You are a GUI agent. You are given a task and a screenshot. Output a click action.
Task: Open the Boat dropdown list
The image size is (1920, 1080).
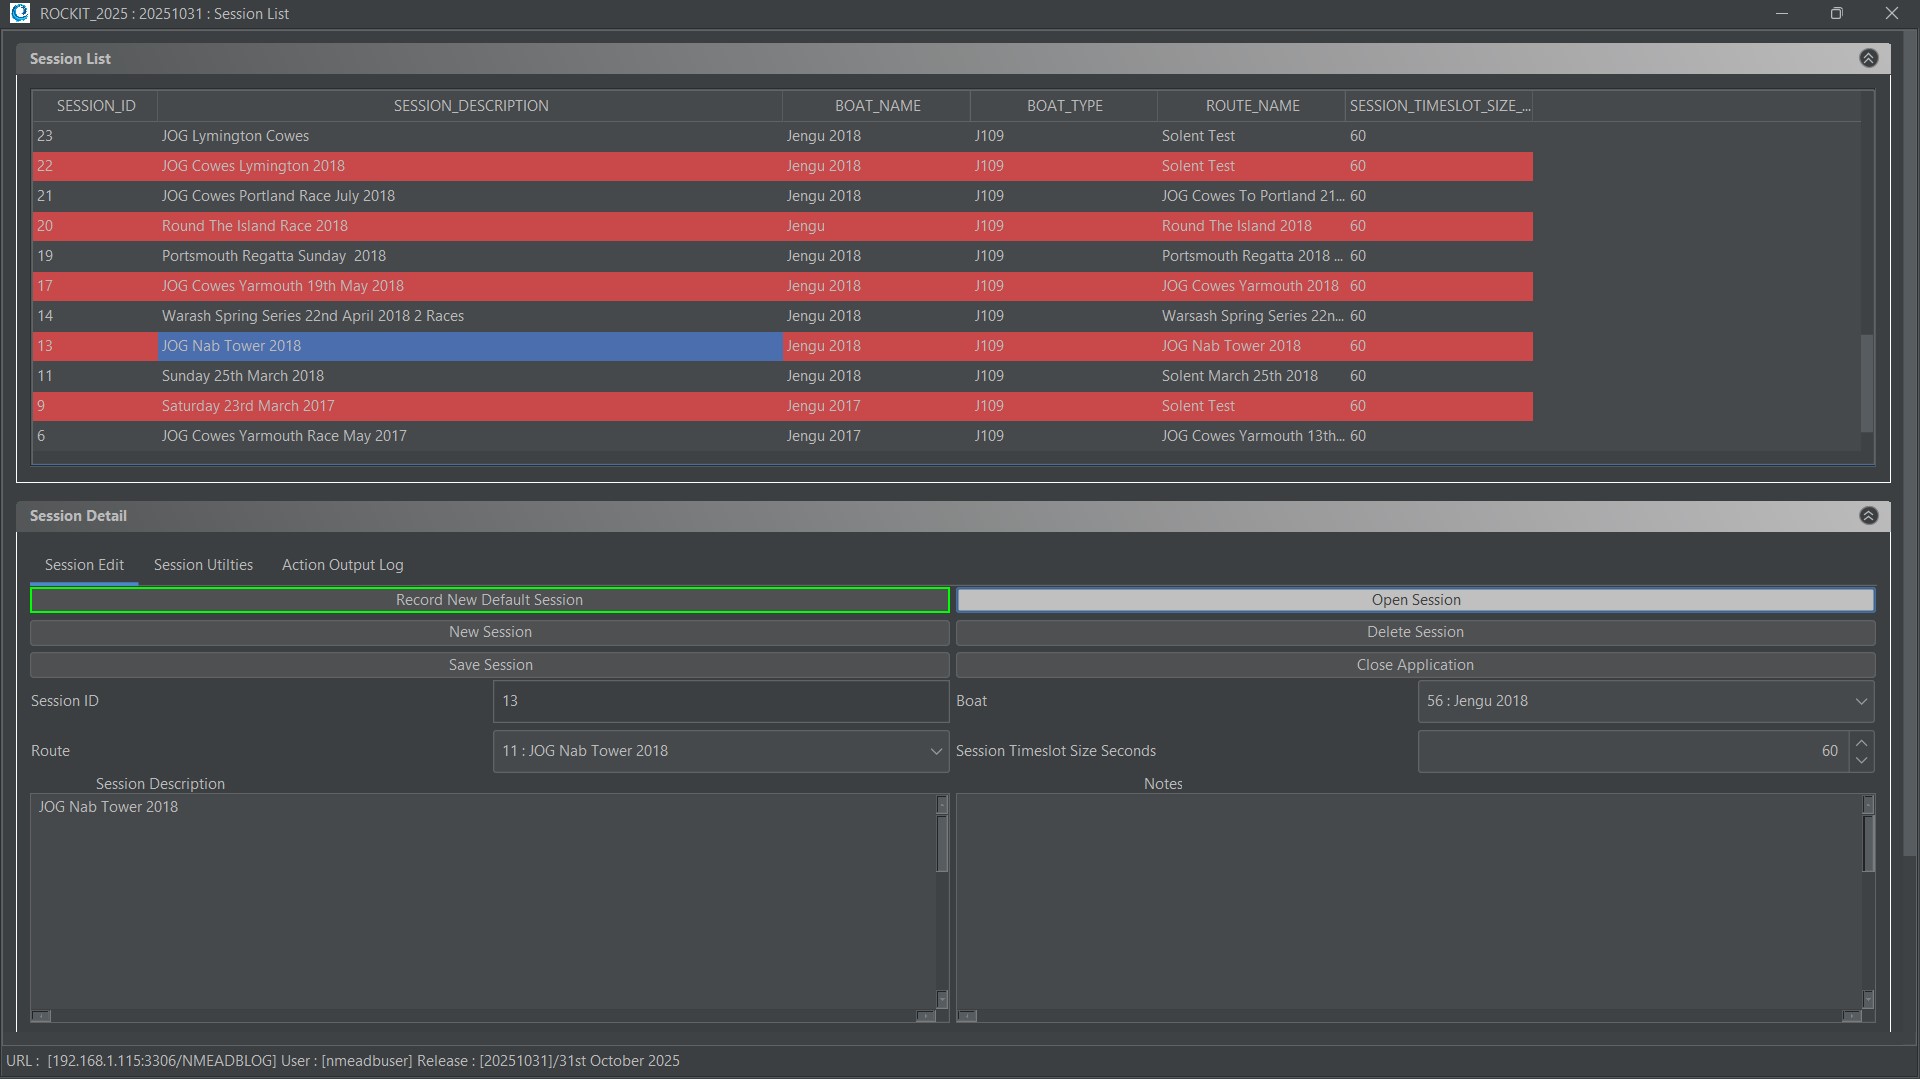point(1860,701)
